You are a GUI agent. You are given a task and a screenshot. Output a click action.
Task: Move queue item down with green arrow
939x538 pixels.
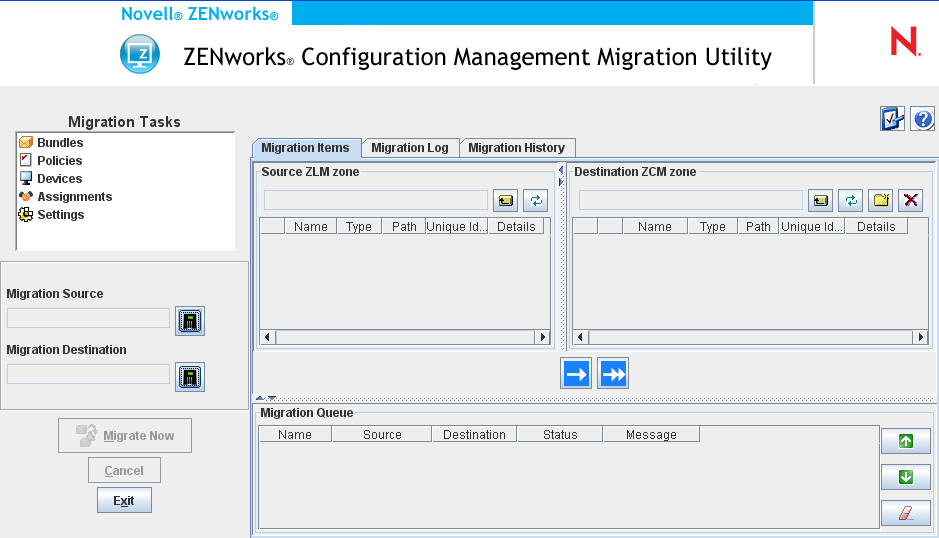pos(906,477)
